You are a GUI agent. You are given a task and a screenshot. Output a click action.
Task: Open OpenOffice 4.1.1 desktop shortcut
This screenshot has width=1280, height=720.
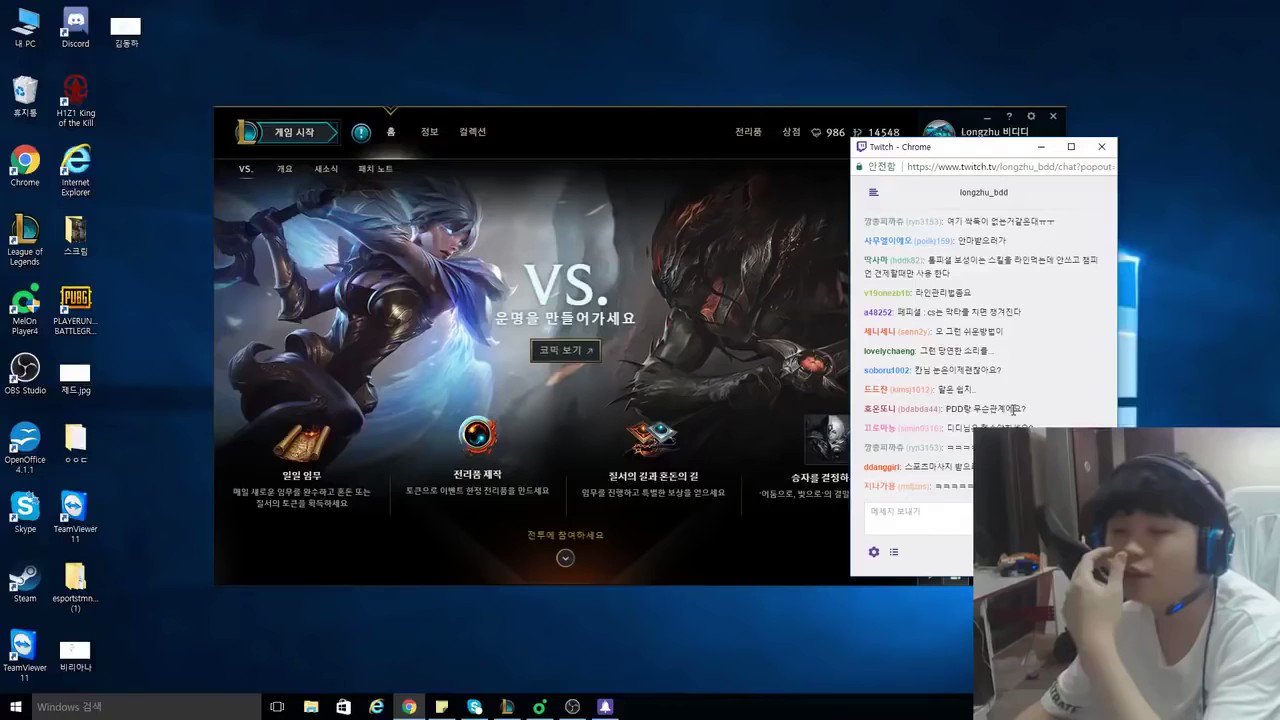[x=25, y=448]
